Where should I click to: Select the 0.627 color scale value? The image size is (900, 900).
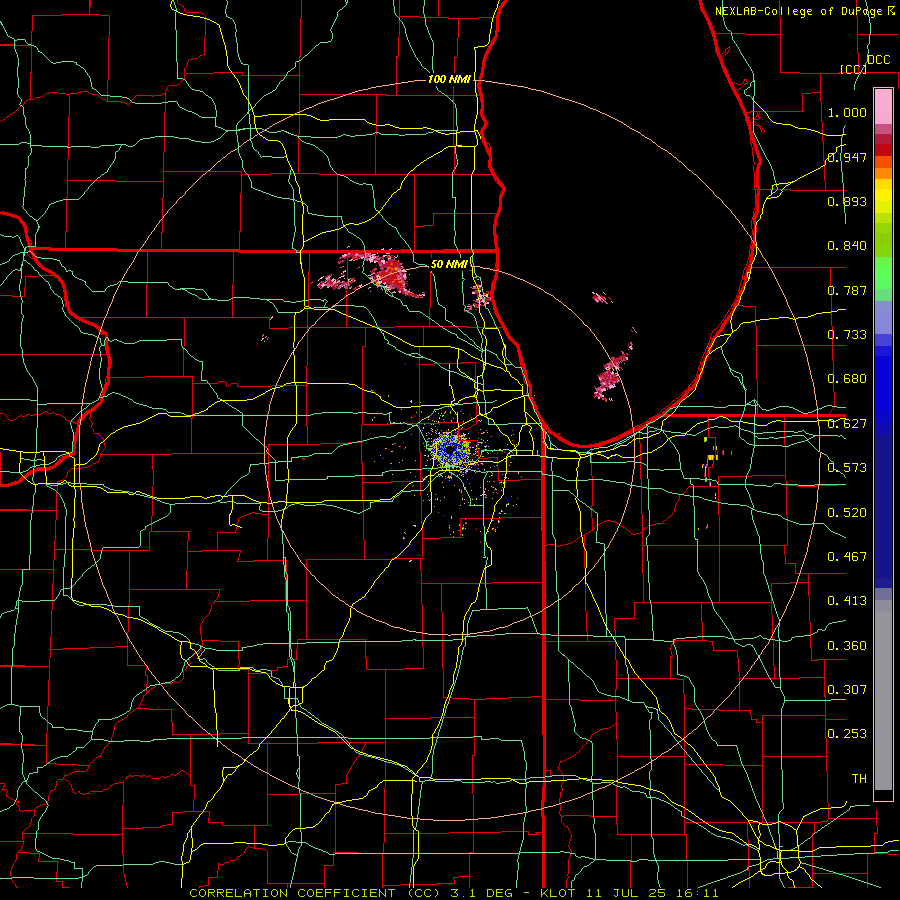pyautogui.click(x=847, y=424)
